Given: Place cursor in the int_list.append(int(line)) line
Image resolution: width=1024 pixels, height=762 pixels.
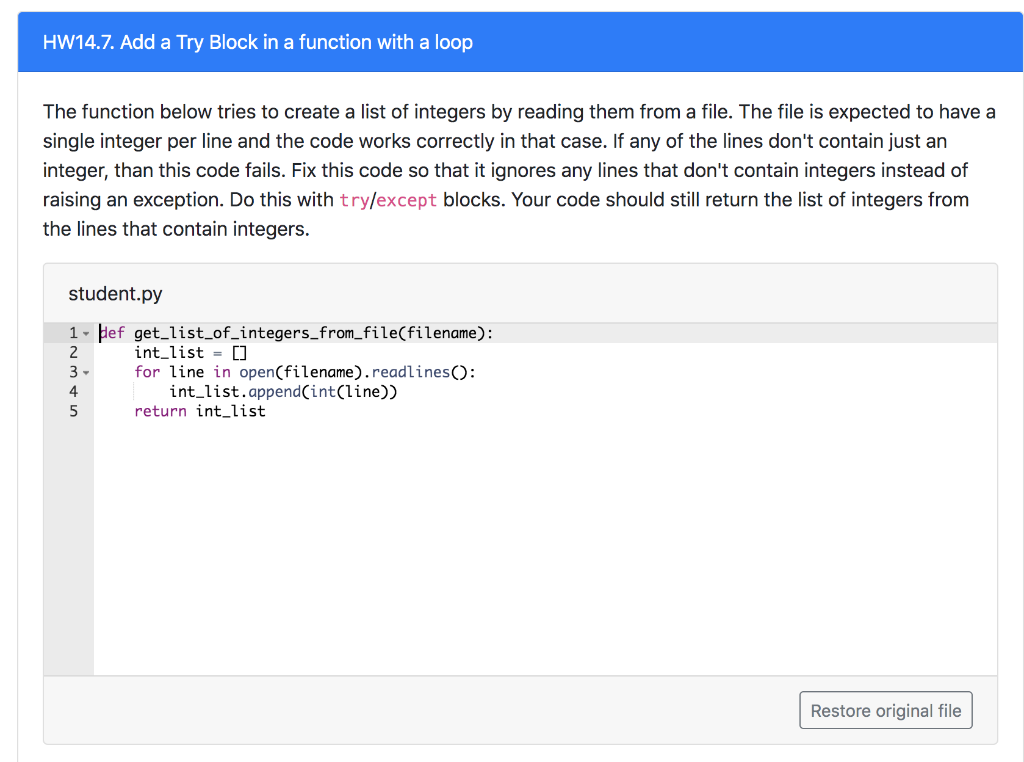Looking at the screenshot, I should pos(283,392).
